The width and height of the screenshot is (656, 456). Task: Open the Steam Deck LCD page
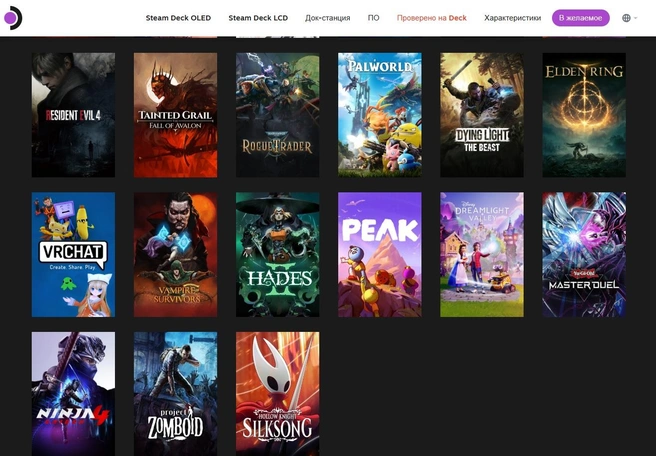coord(258,18)
